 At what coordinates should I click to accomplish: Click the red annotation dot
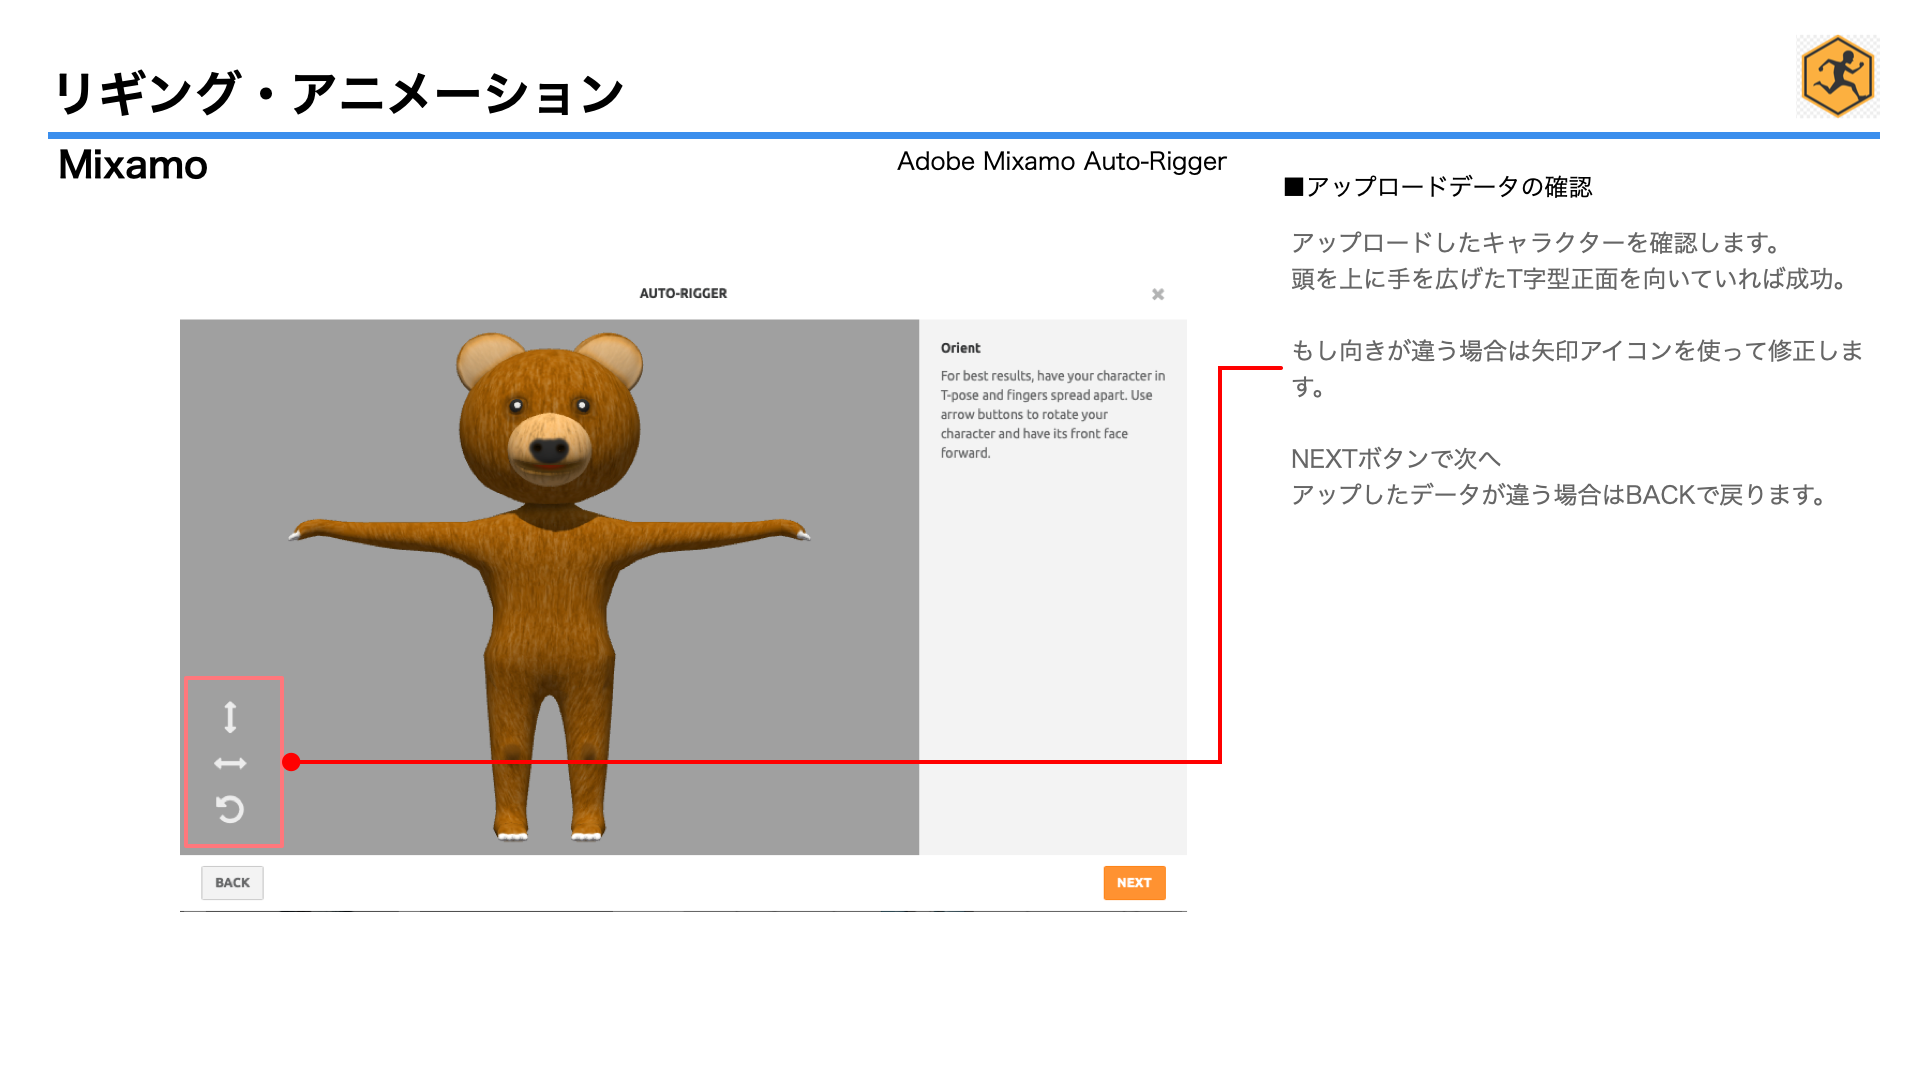click(291, 762)
